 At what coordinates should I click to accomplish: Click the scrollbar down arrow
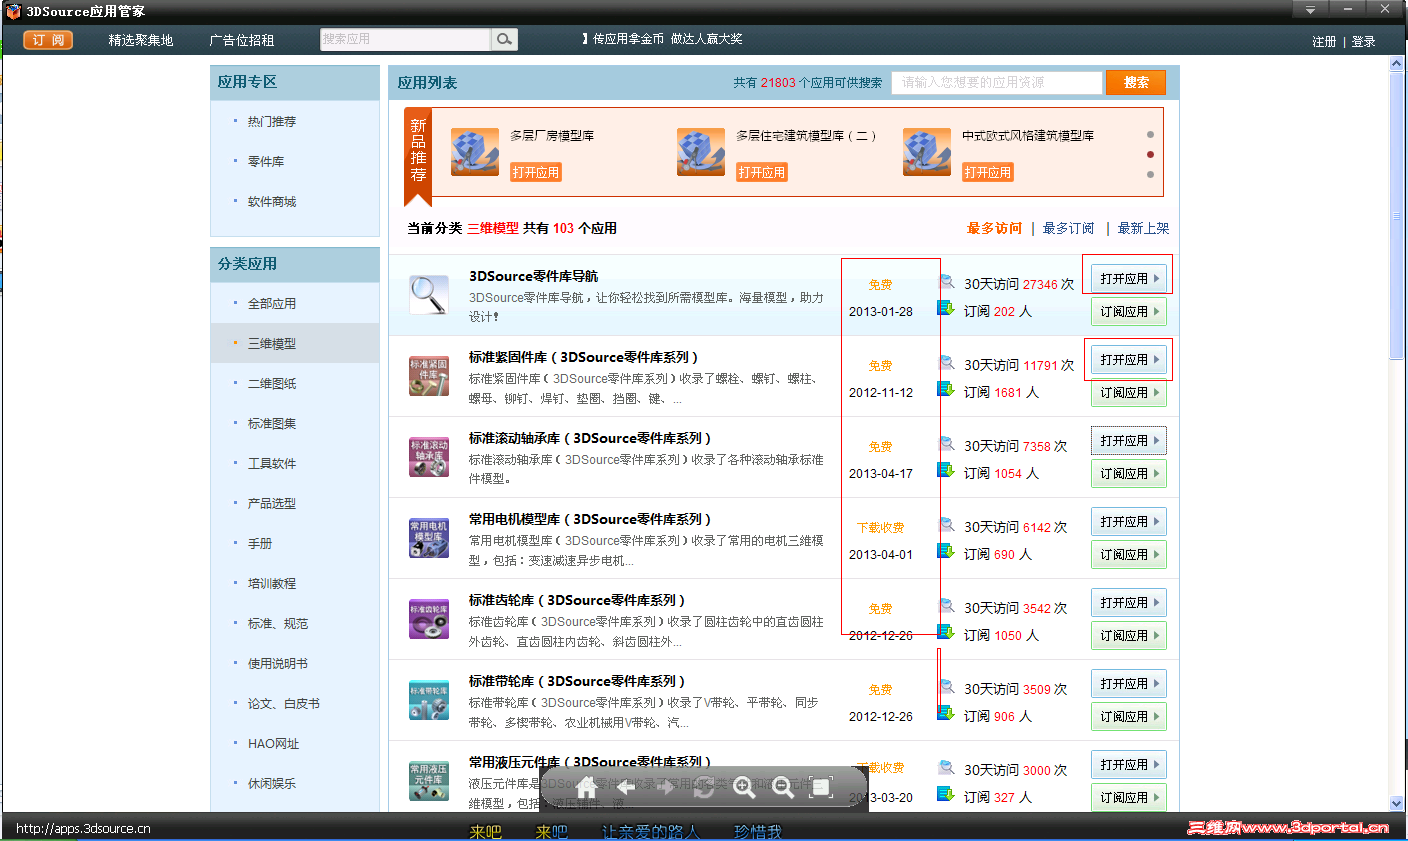pos(1396,802)
